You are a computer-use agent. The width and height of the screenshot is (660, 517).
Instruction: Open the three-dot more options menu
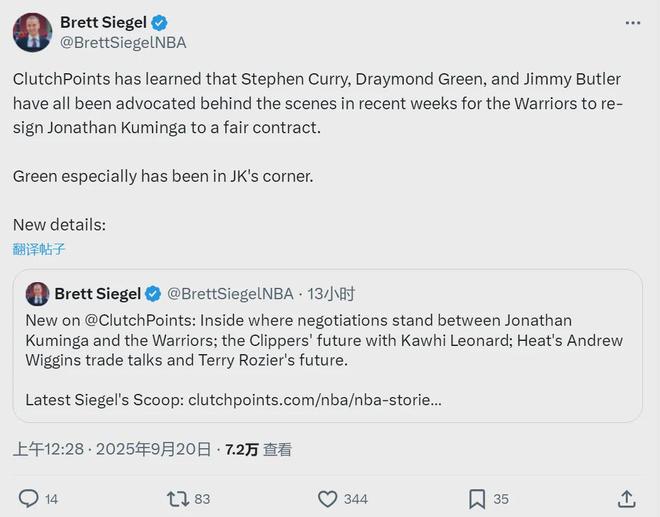click(632, 22)
